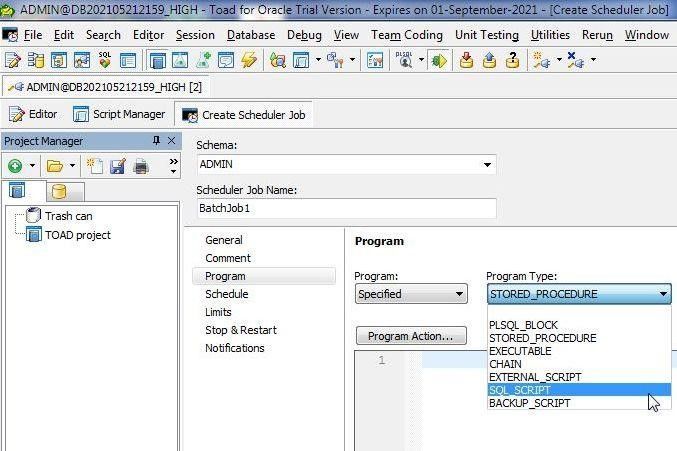This screenshot has width=677, height=451.
Task: Click the new connection plug icon
Action: (x=541, y=60)
